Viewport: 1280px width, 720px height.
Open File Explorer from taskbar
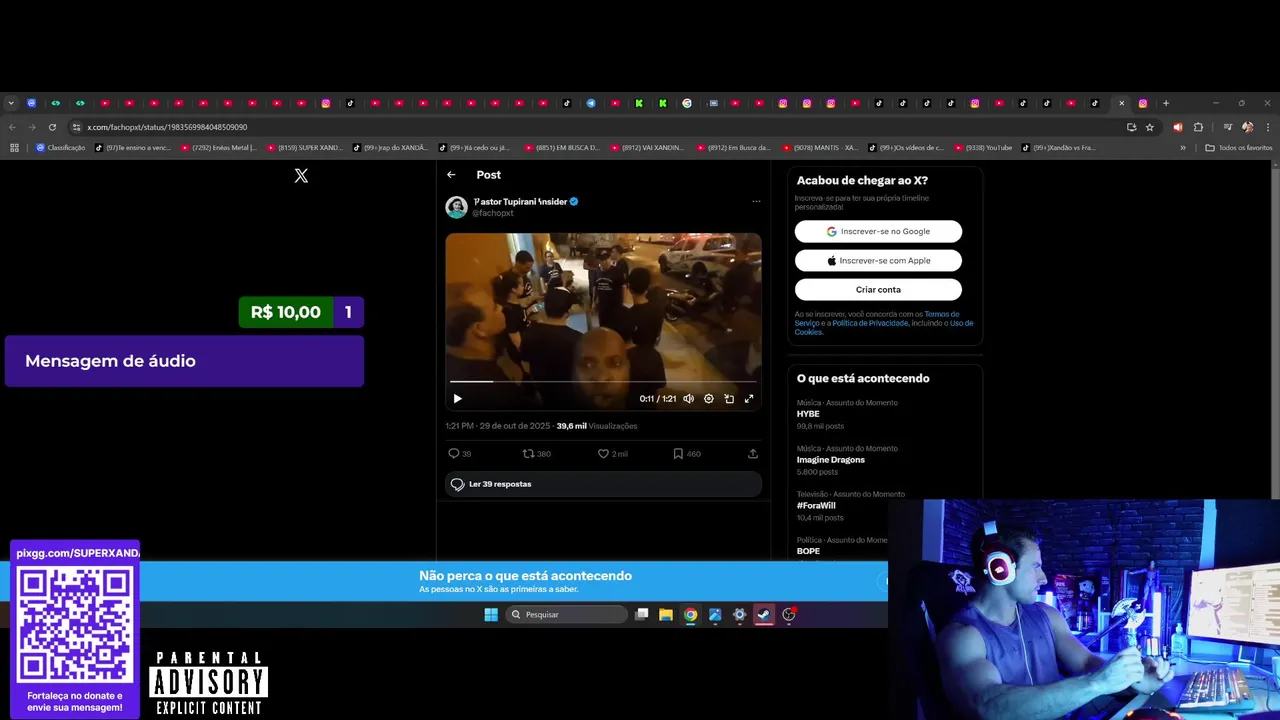tap(666, 614)
